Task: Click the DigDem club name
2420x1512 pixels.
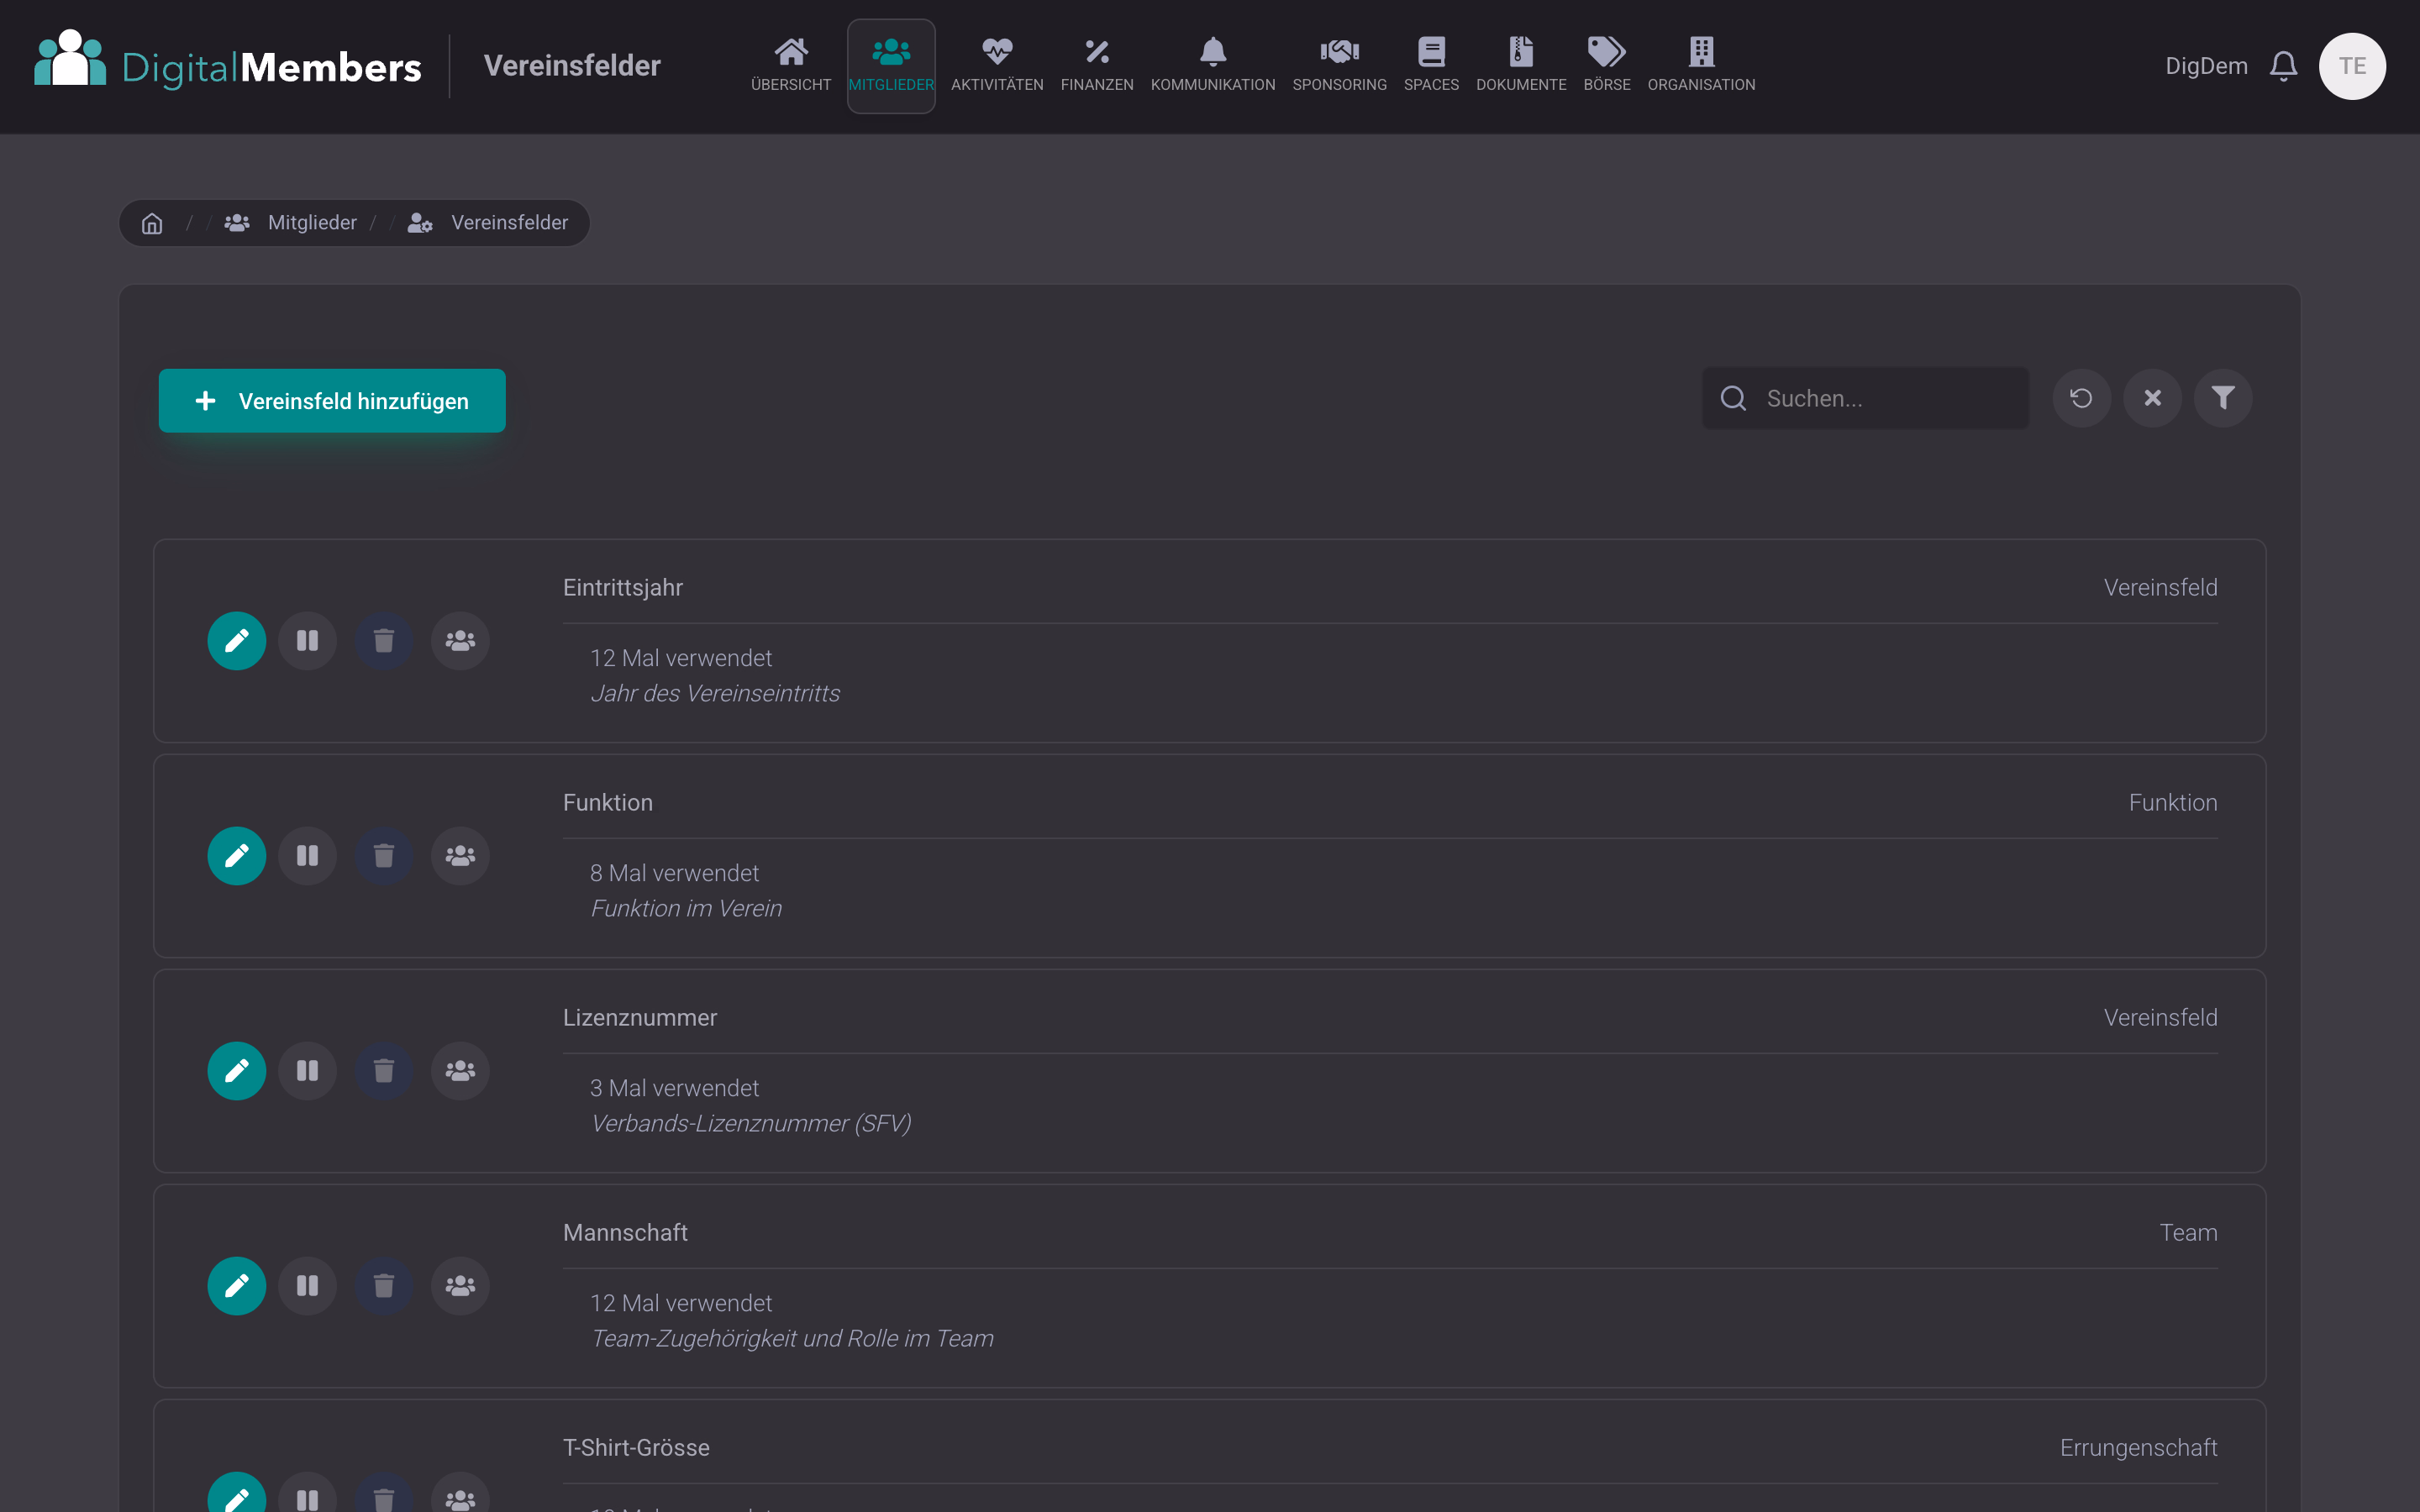Action: tap(2205, 66)
